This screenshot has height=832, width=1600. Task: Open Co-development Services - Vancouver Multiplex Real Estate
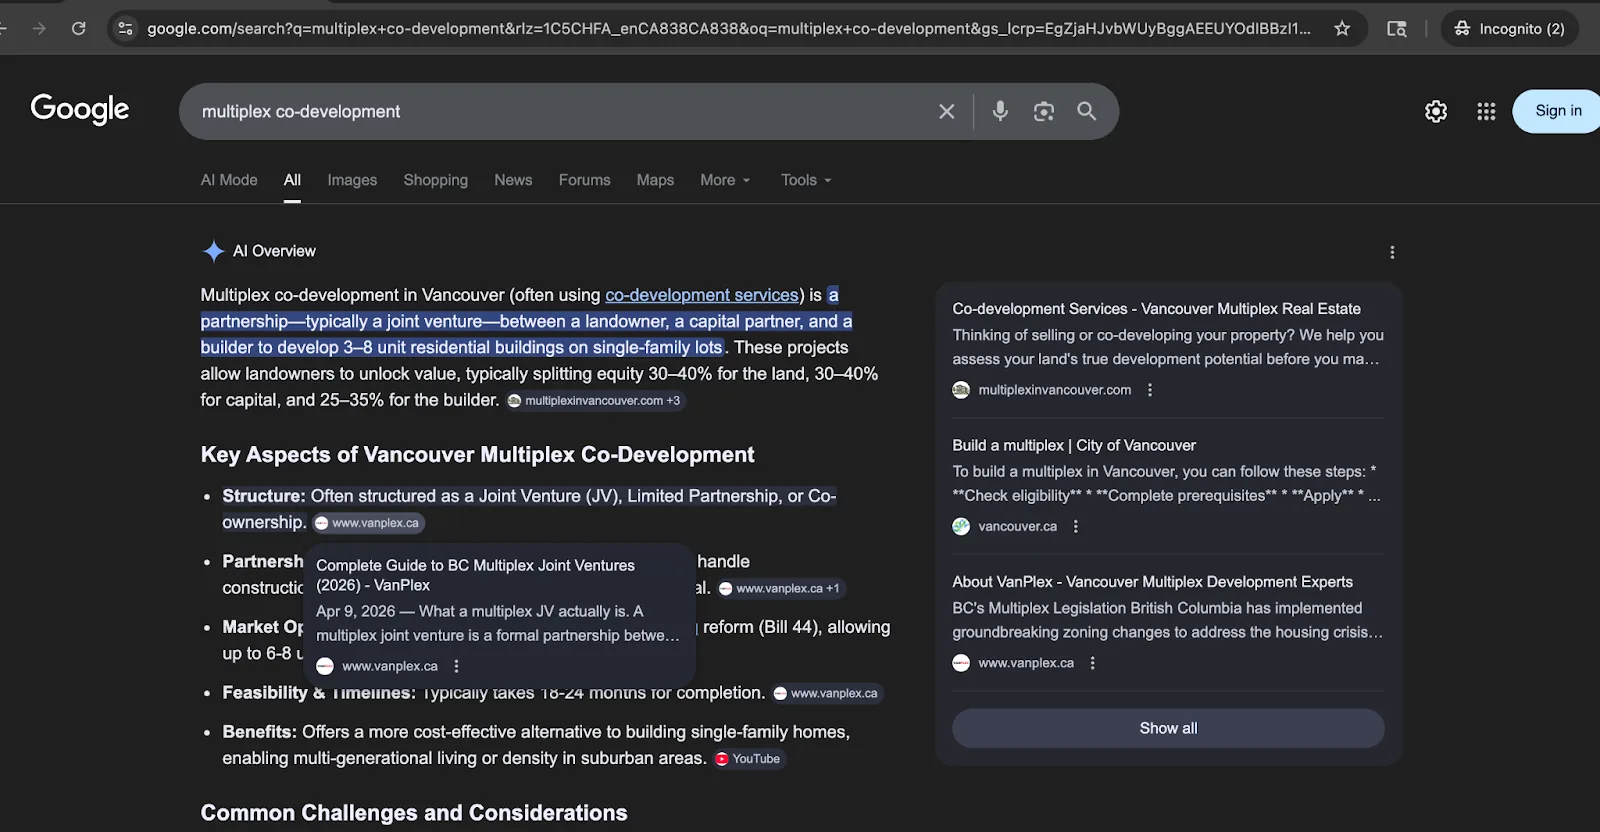tap(1156, 309)
